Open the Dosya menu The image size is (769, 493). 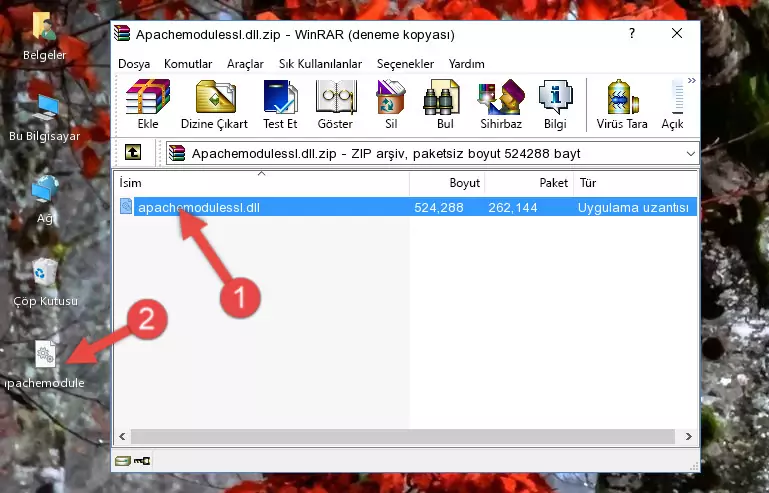tap(134, 64)
